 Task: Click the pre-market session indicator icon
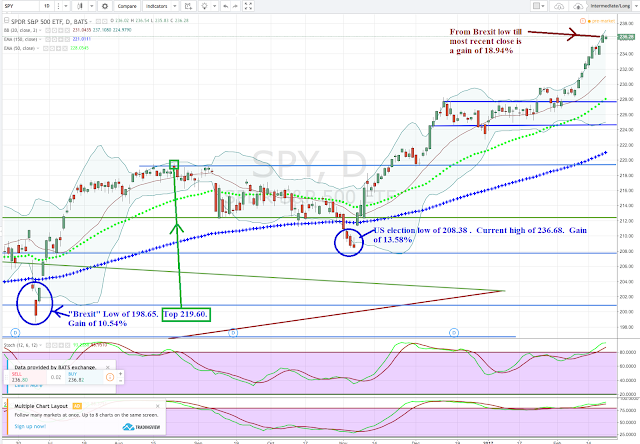coord(589,21)
